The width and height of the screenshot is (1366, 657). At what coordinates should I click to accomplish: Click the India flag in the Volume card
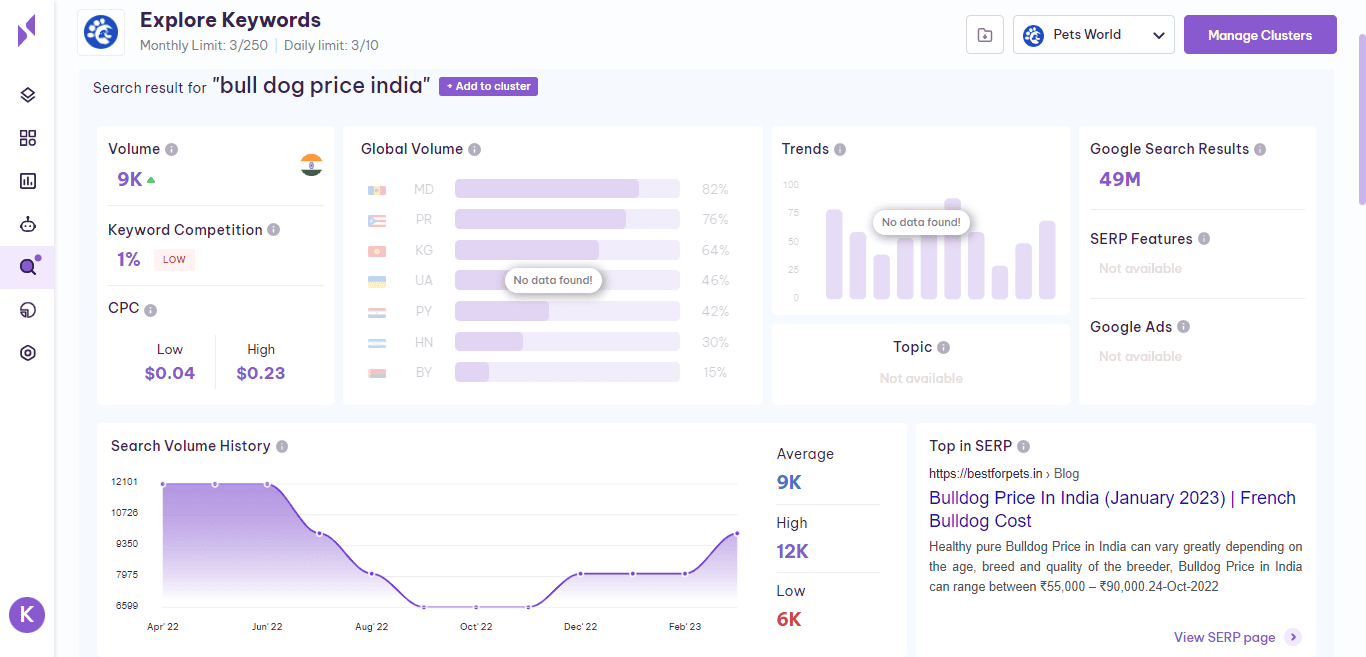pyautogui.click(x=311, y=165)
